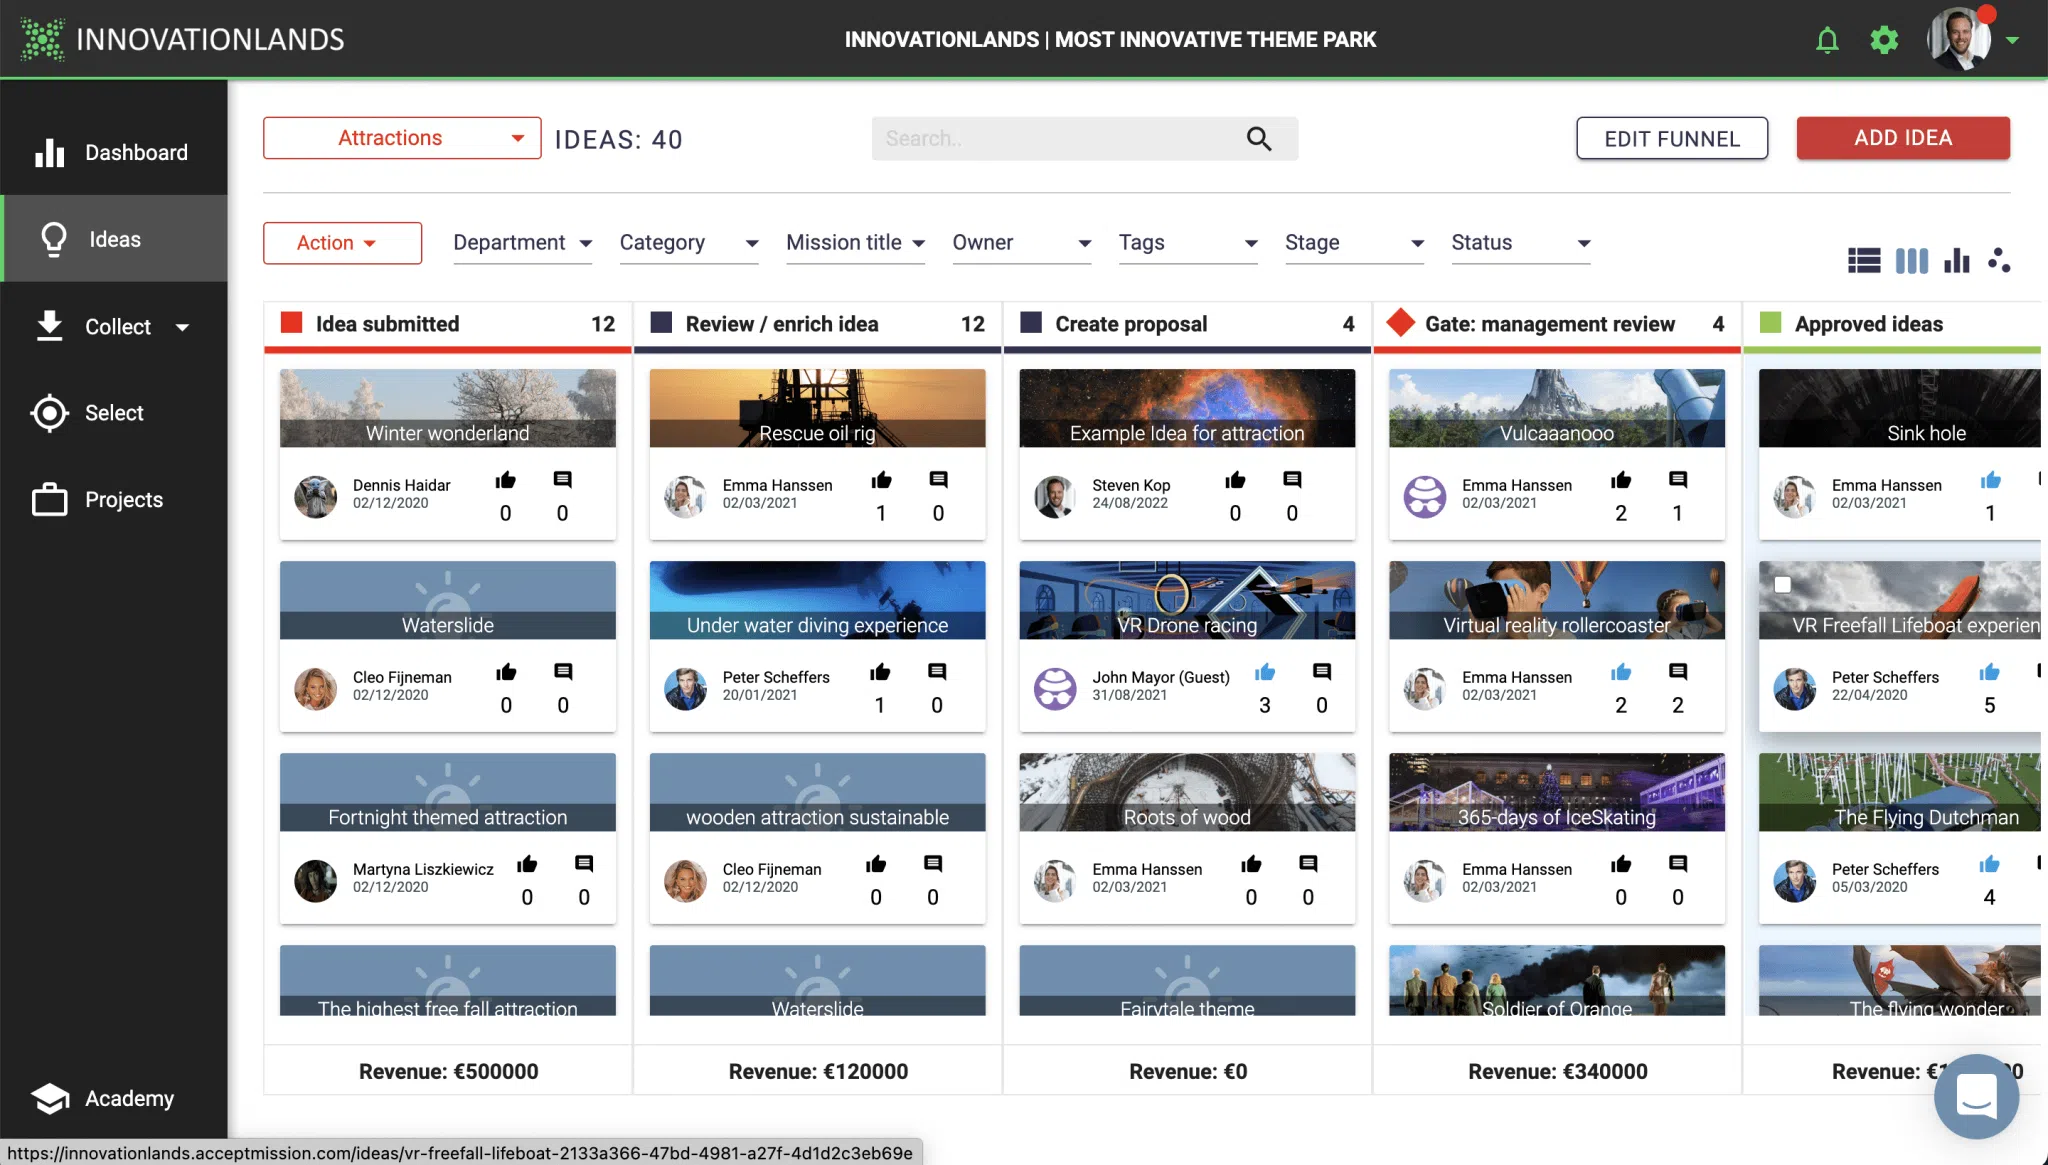Open the chat support bubble
This screenshot has width=2048, height=1165.
(x=1976, y=1097)
